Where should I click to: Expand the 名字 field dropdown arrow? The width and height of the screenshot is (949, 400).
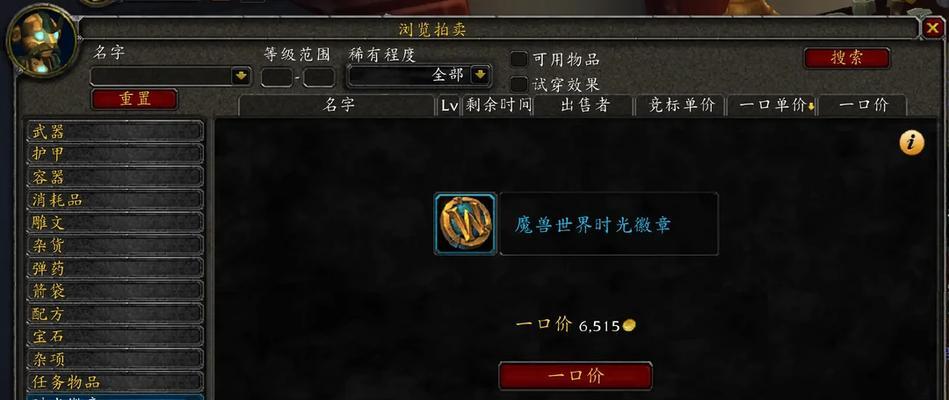pyautogui.click(x=241, y=76)
